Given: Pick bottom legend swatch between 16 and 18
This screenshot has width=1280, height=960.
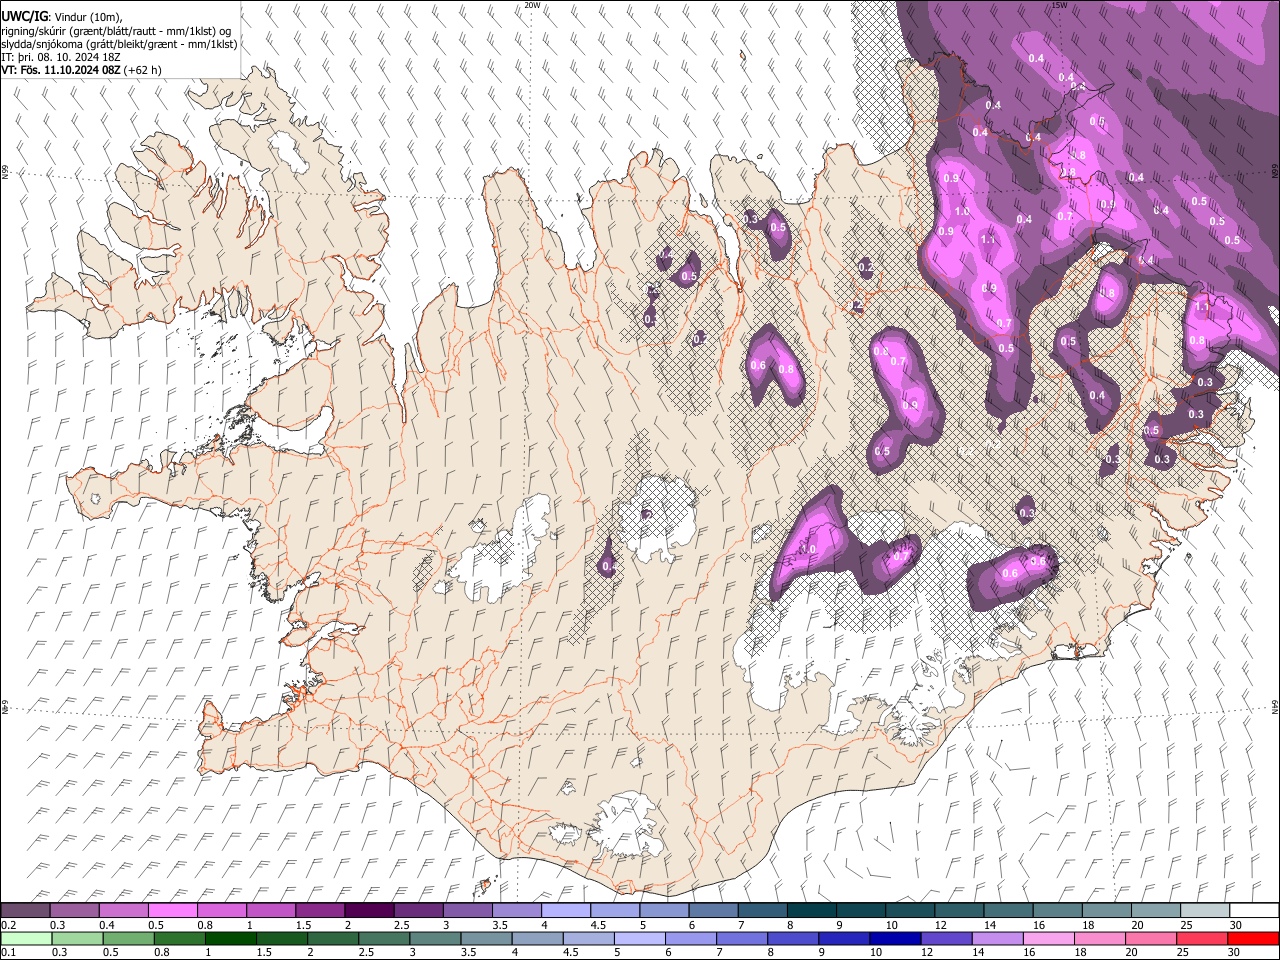Looking at the screenshot, I should pos(1050,938).
